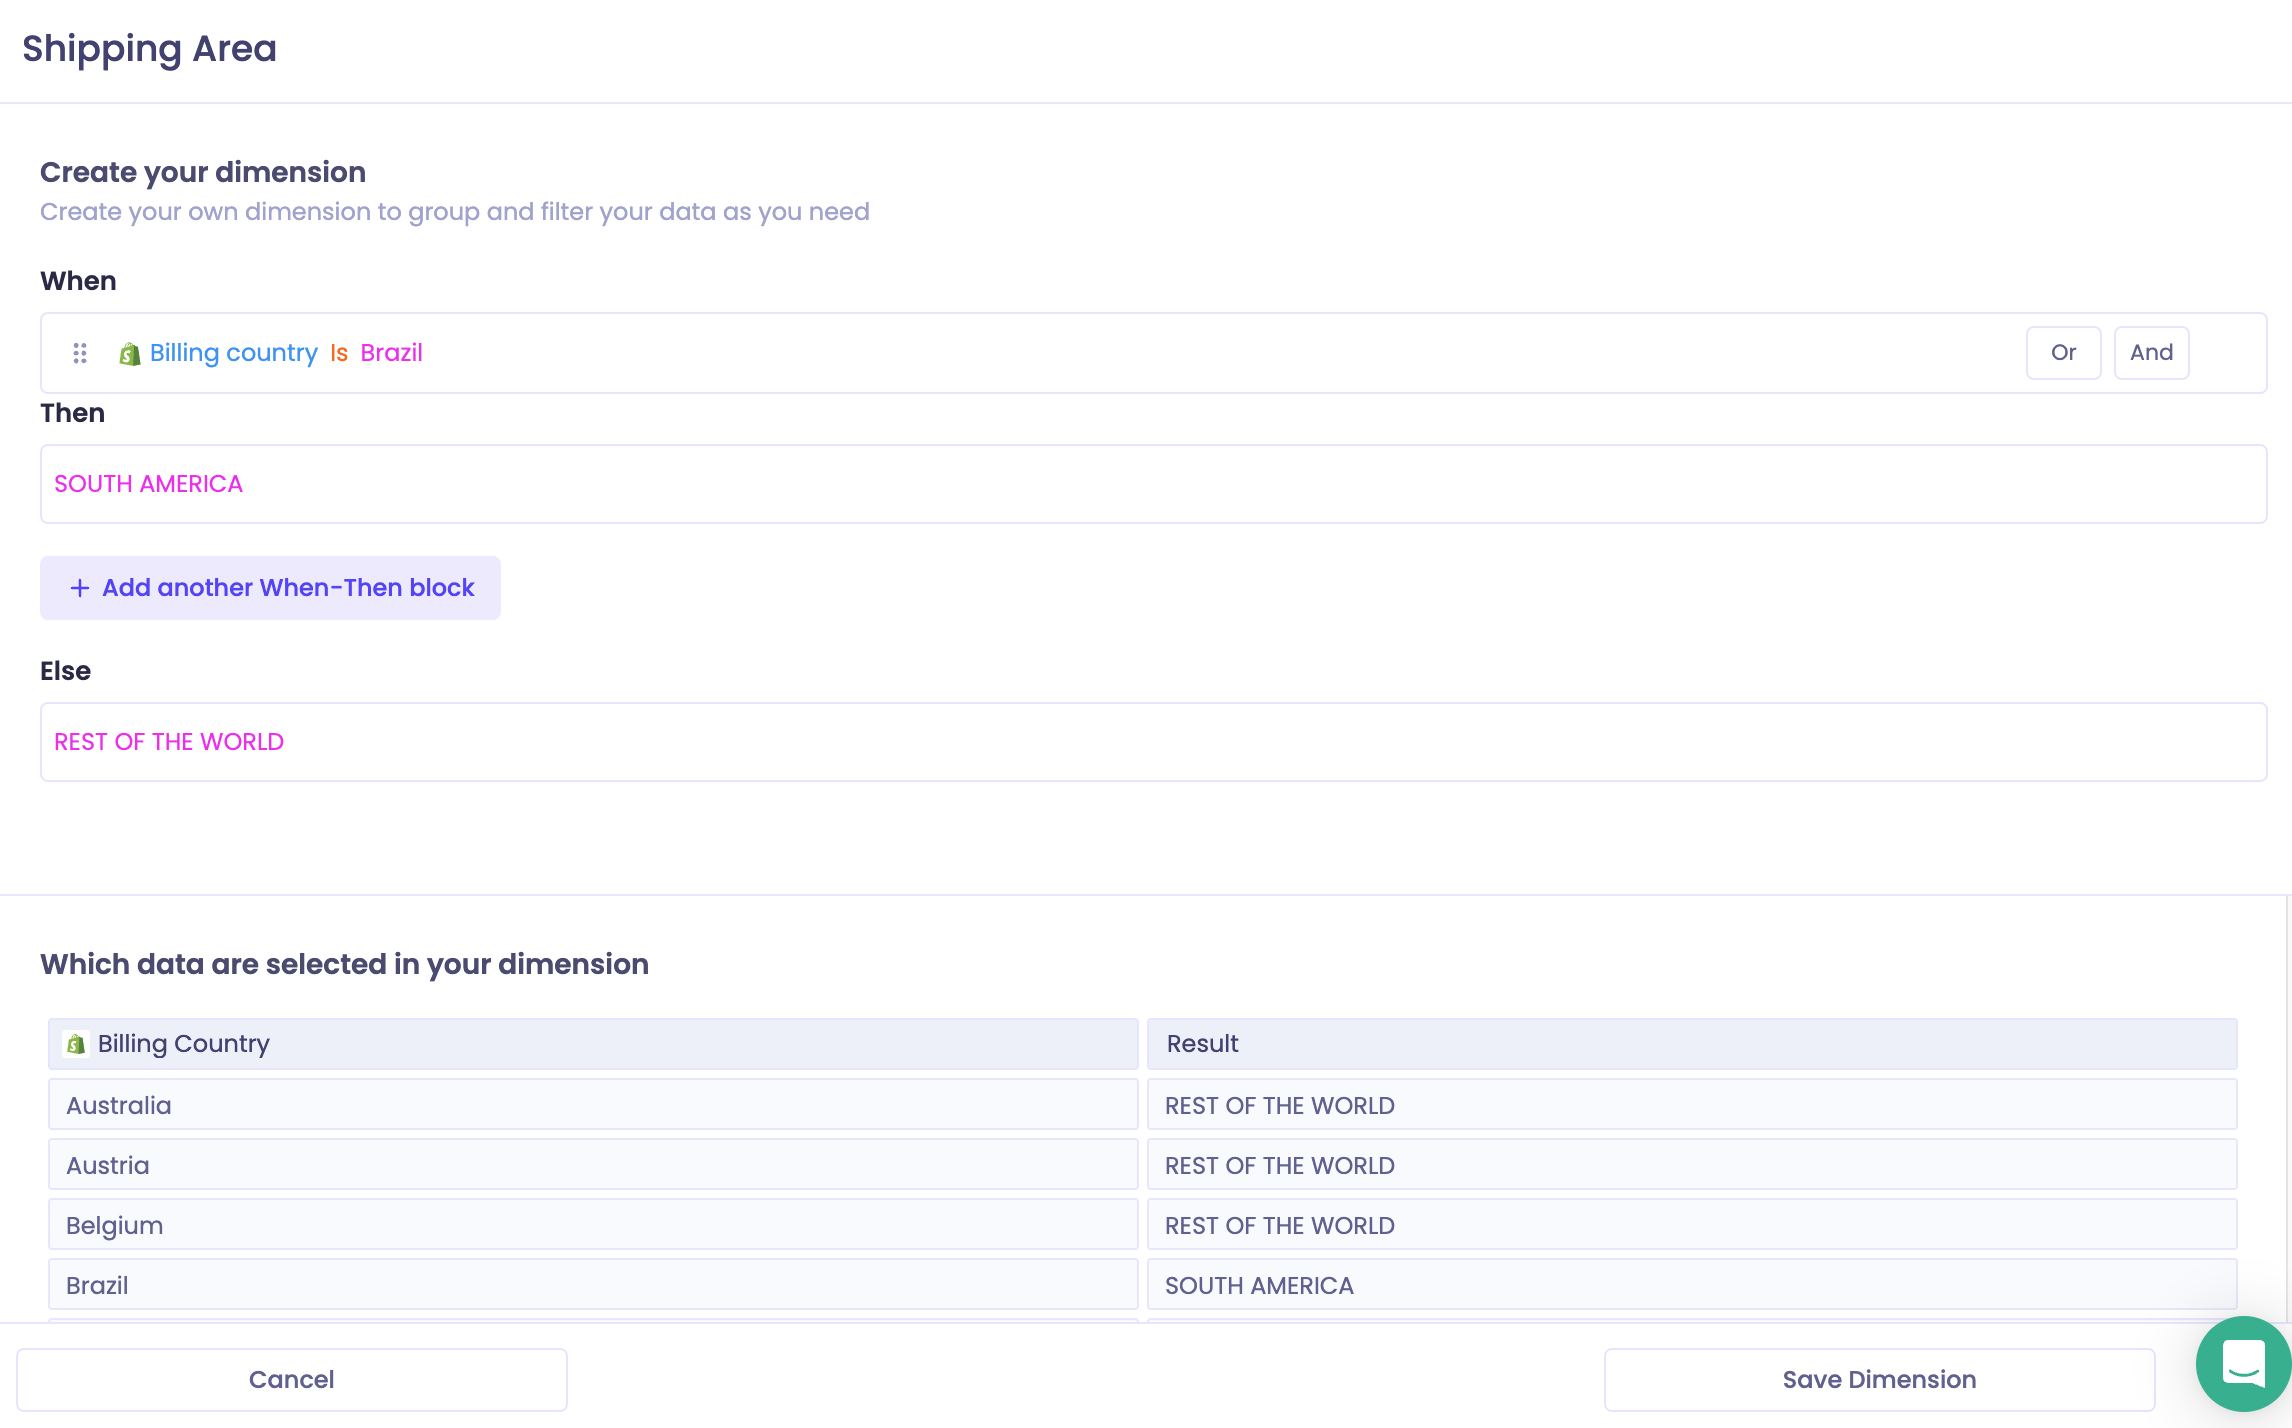Add another When-Then block

[x=270, y=588]
